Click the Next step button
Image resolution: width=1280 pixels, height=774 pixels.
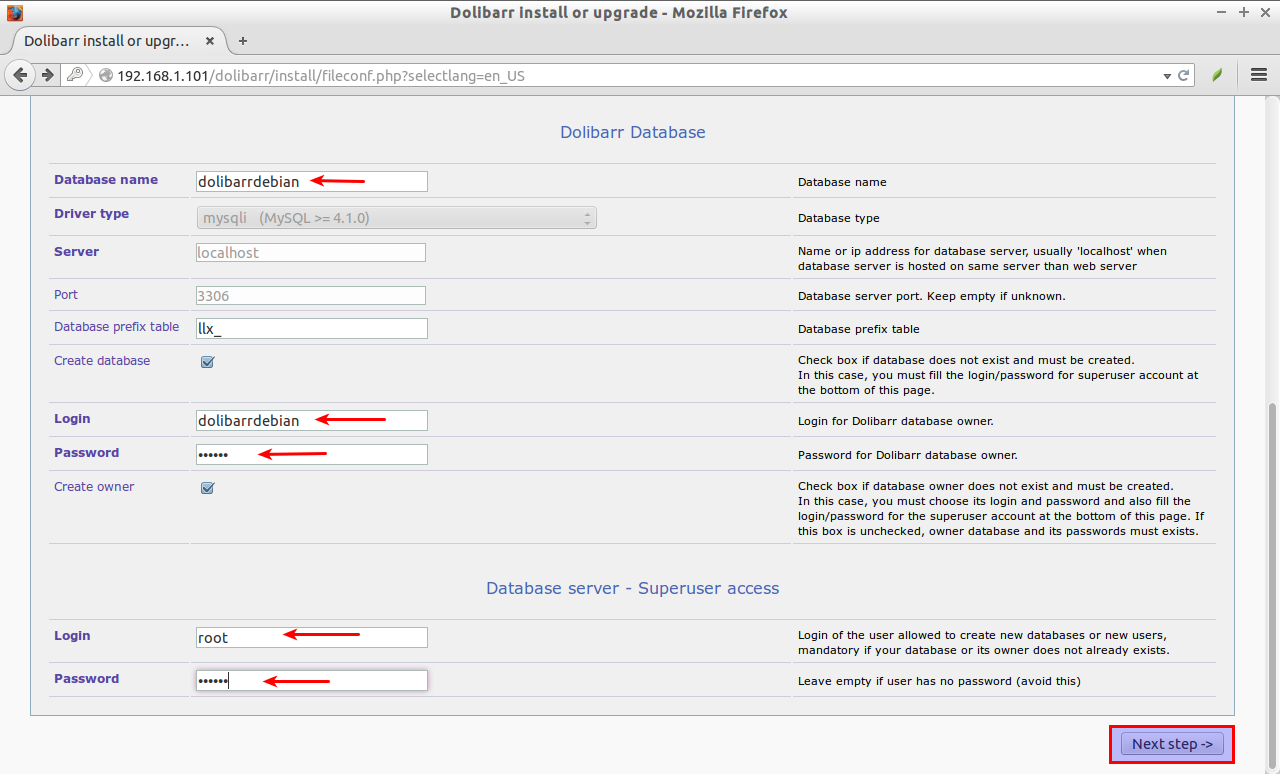coord(1172,744)
